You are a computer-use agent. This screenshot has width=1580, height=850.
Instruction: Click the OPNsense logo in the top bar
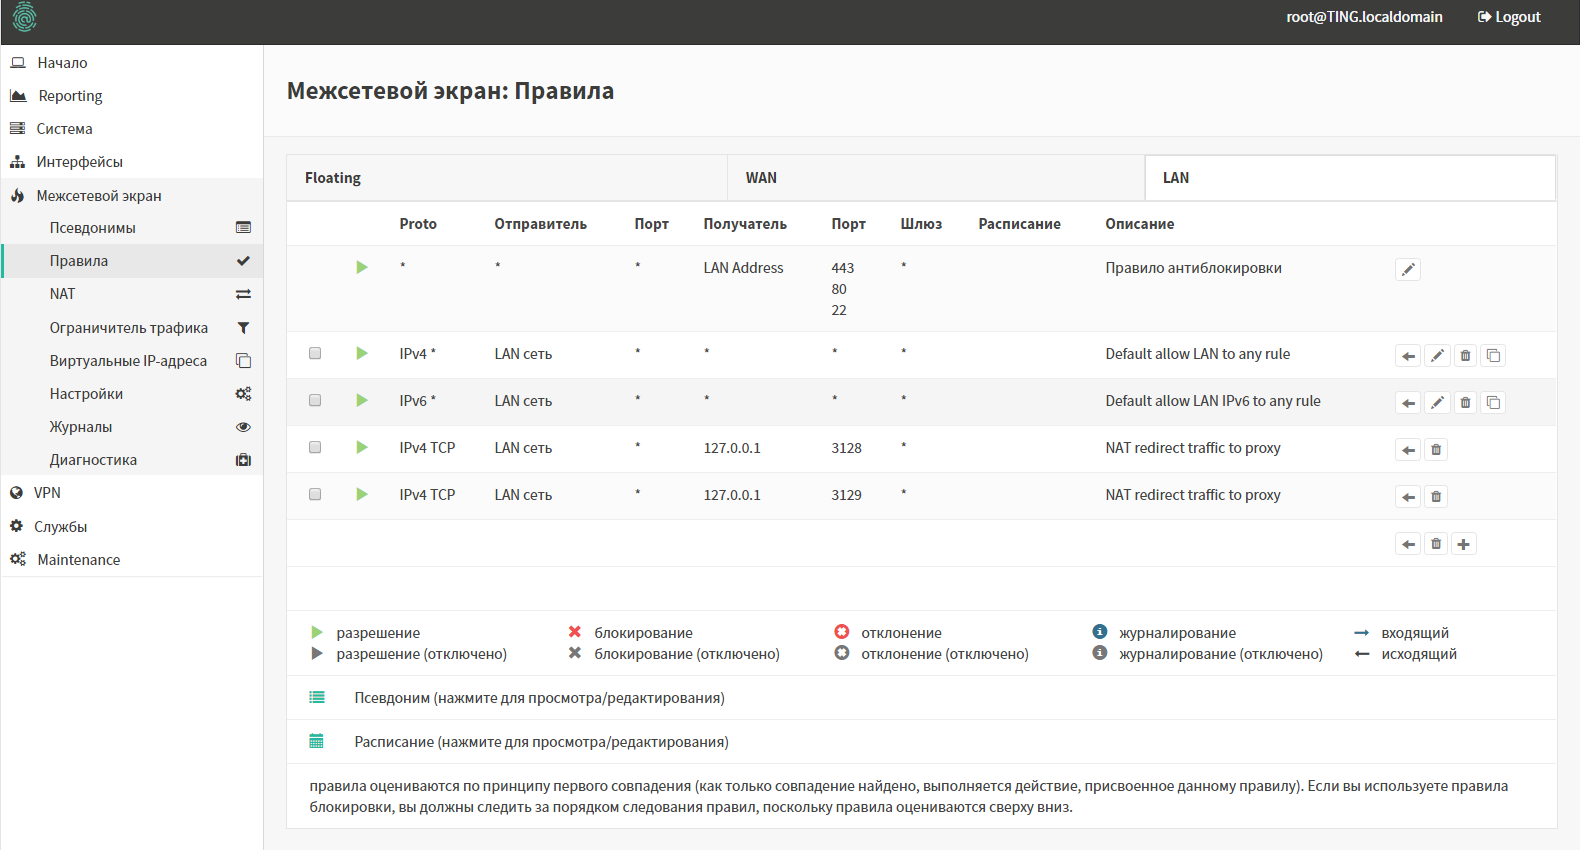point(24,17)
